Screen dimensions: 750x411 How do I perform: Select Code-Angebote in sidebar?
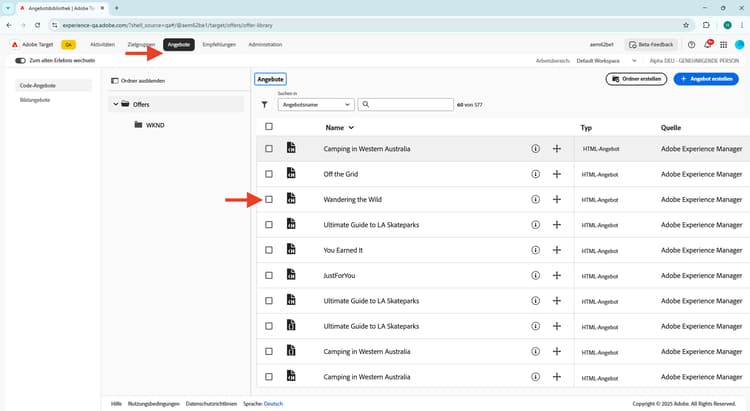pyautogui.click(x=53, y=85)
